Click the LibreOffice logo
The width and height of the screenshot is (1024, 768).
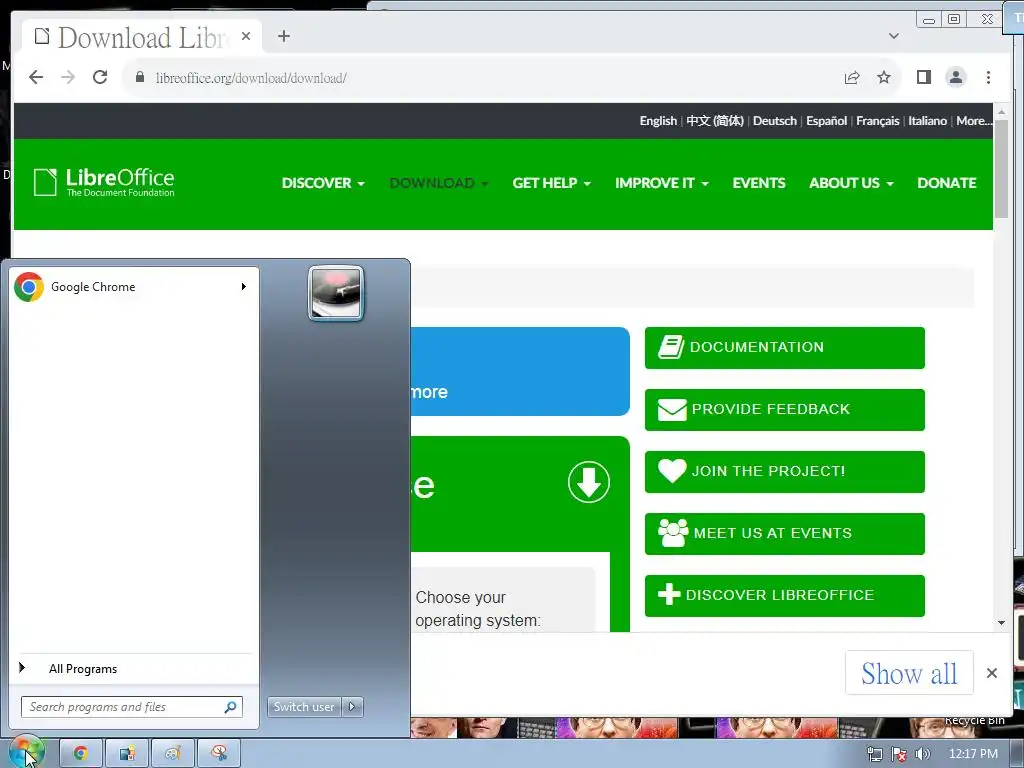[104, 182]
